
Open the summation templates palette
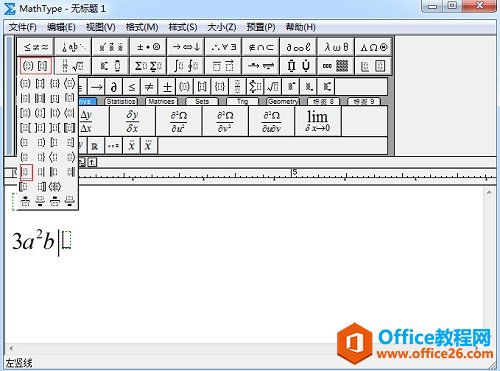point(148,66)
